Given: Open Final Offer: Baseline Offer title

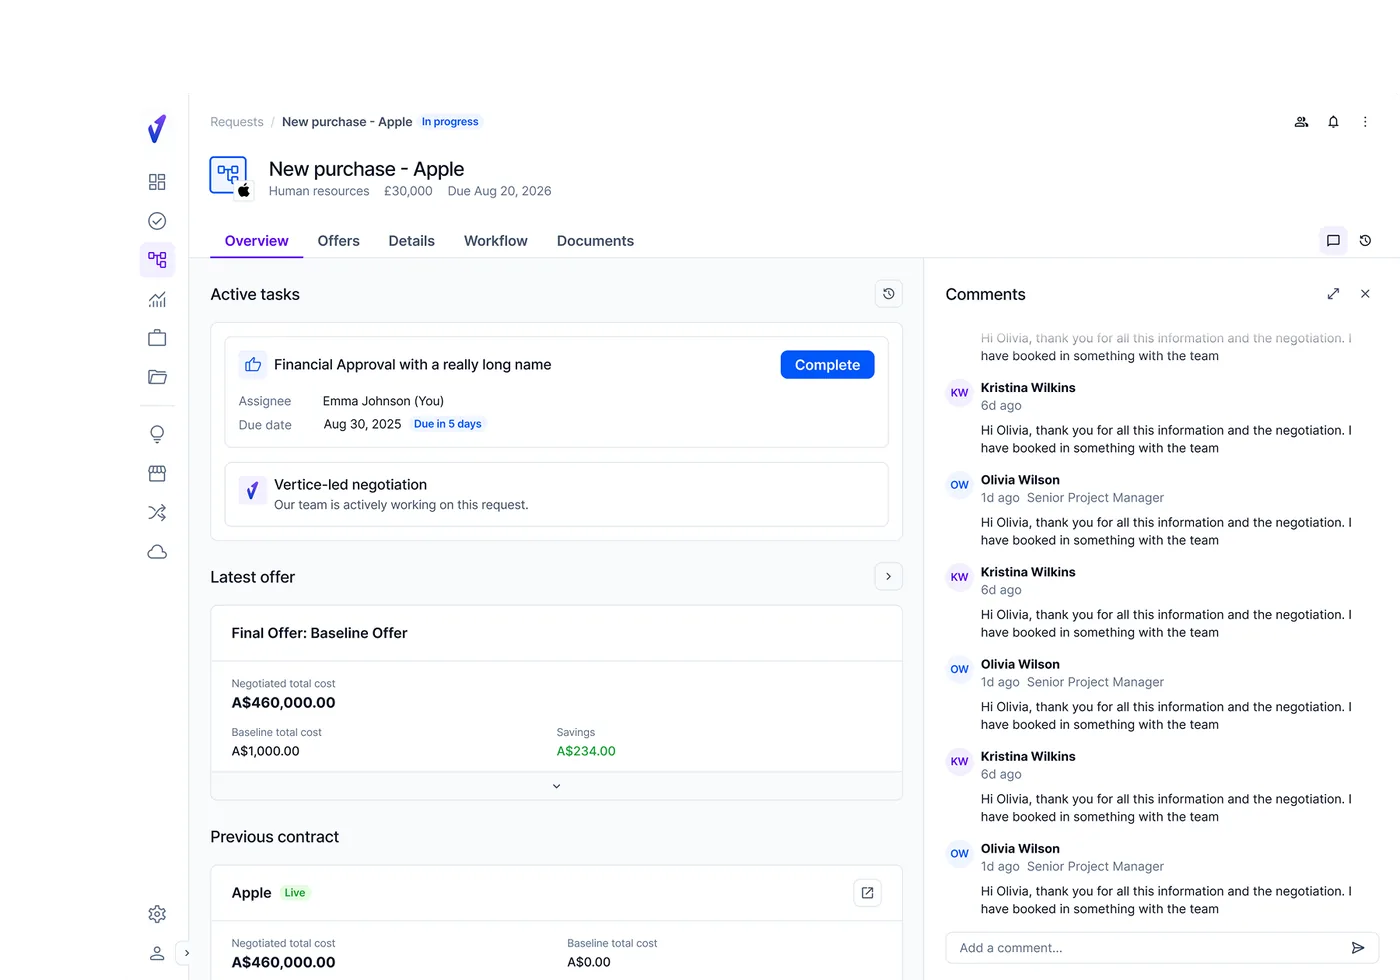Looking at the screenshot, I should [320, 633].
